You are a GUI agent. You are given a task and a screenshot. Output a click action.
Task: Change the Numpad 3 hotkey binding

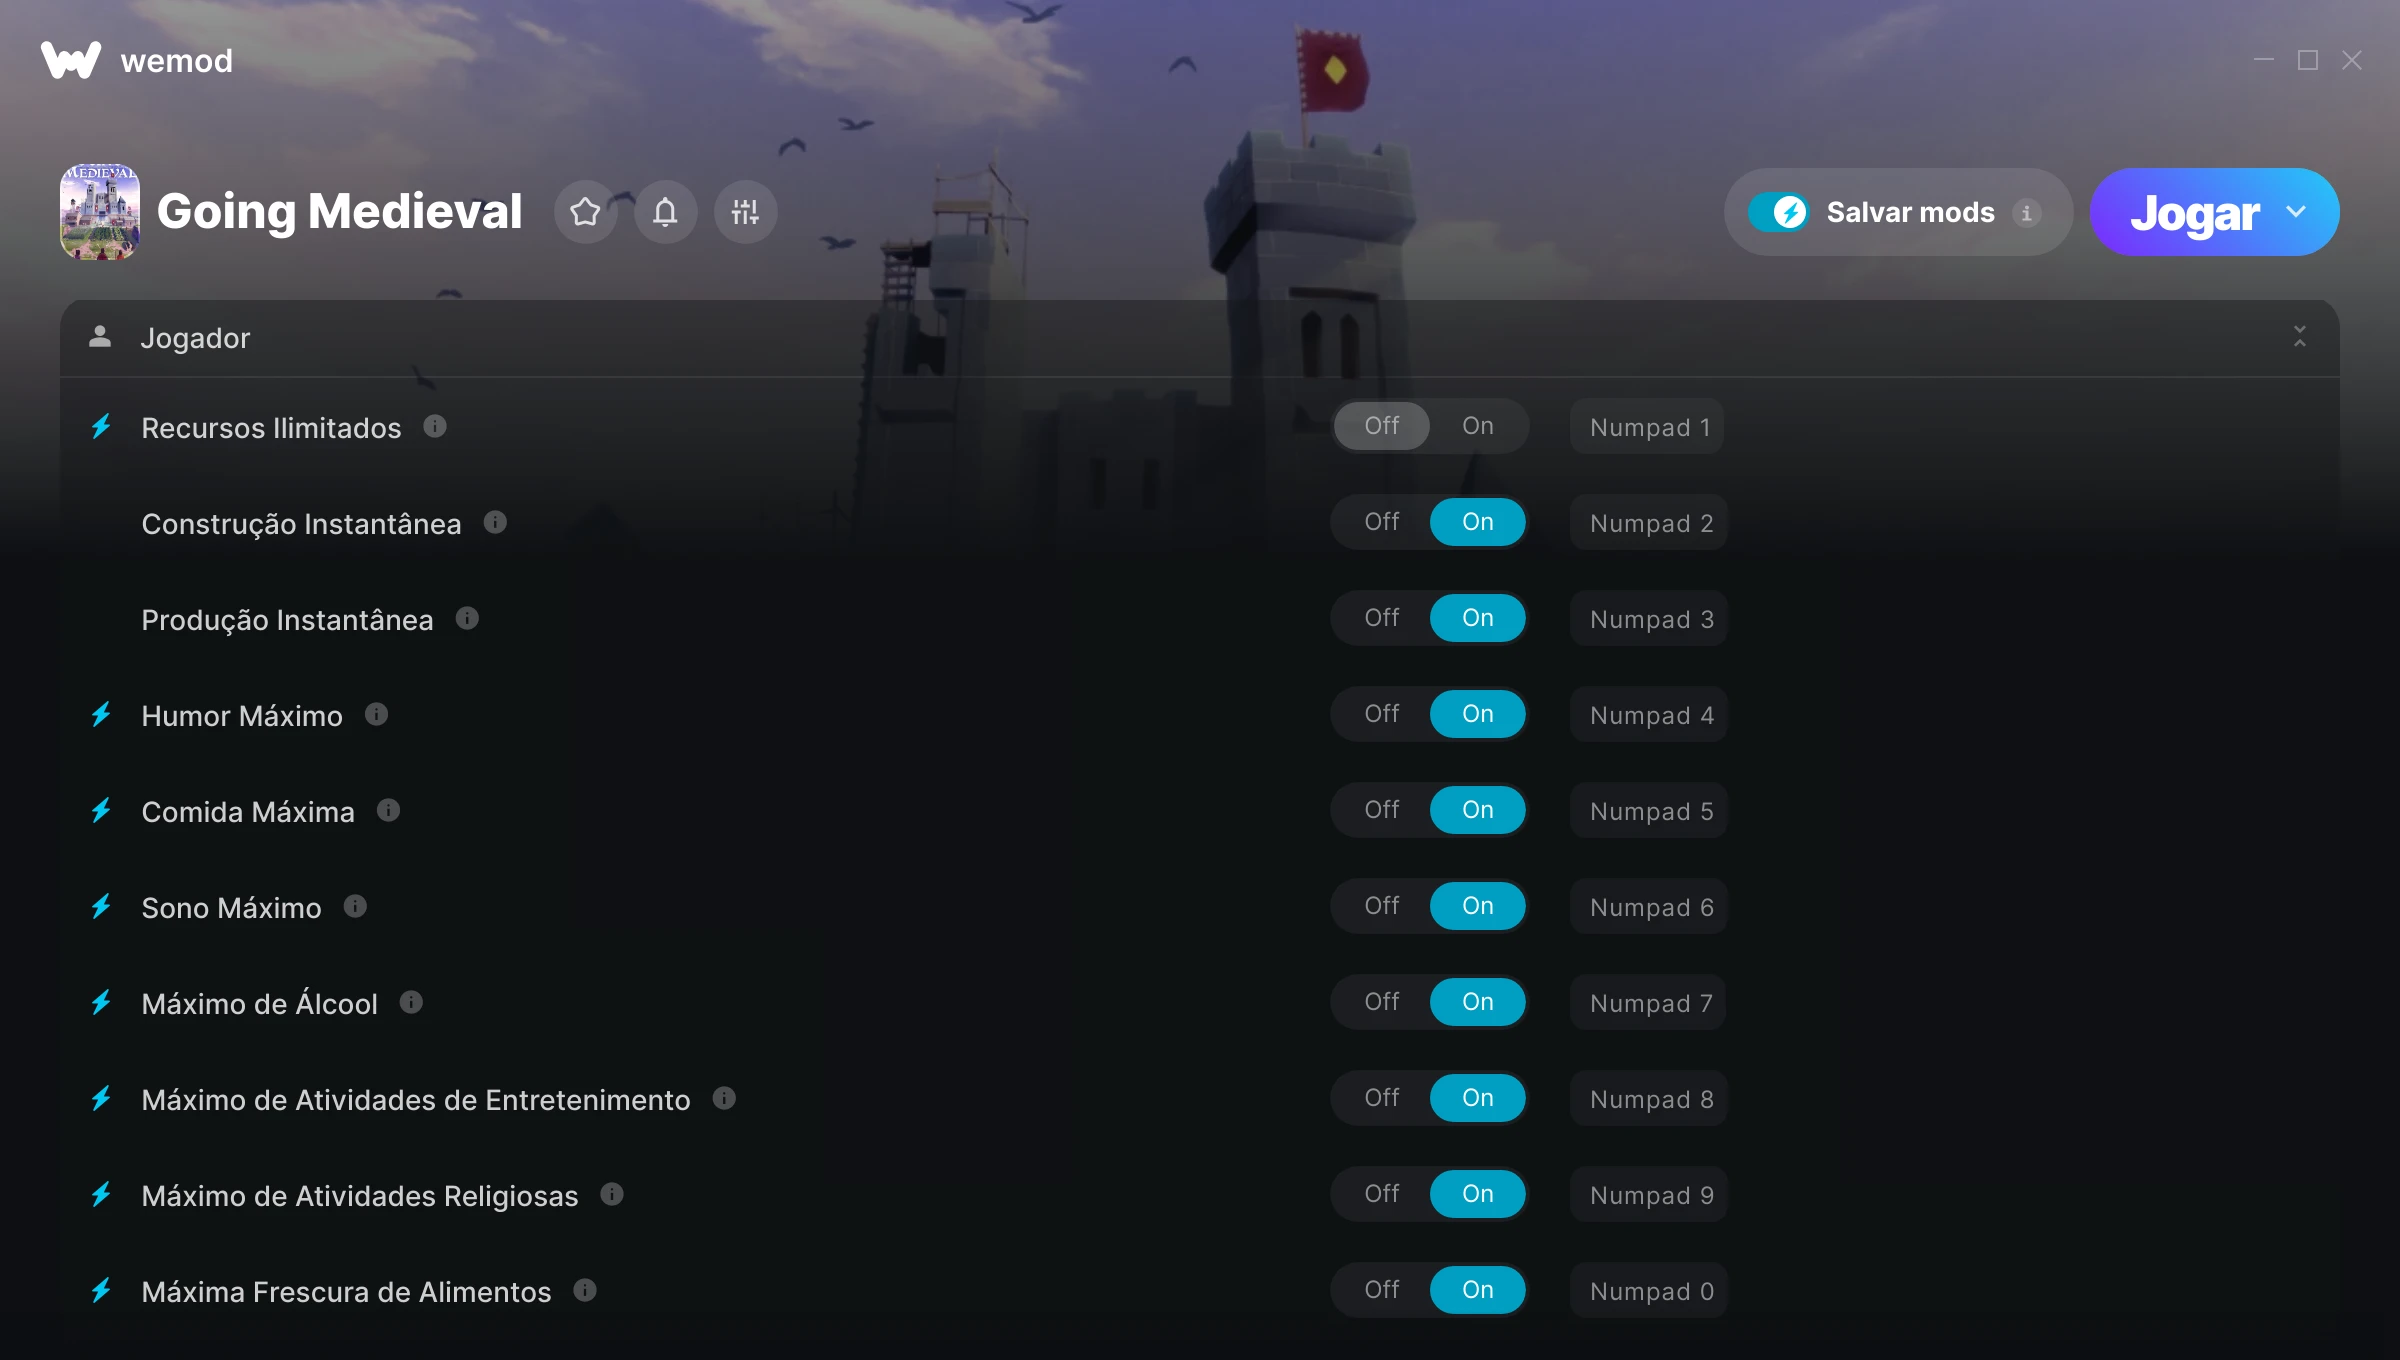click(1650, 619)
